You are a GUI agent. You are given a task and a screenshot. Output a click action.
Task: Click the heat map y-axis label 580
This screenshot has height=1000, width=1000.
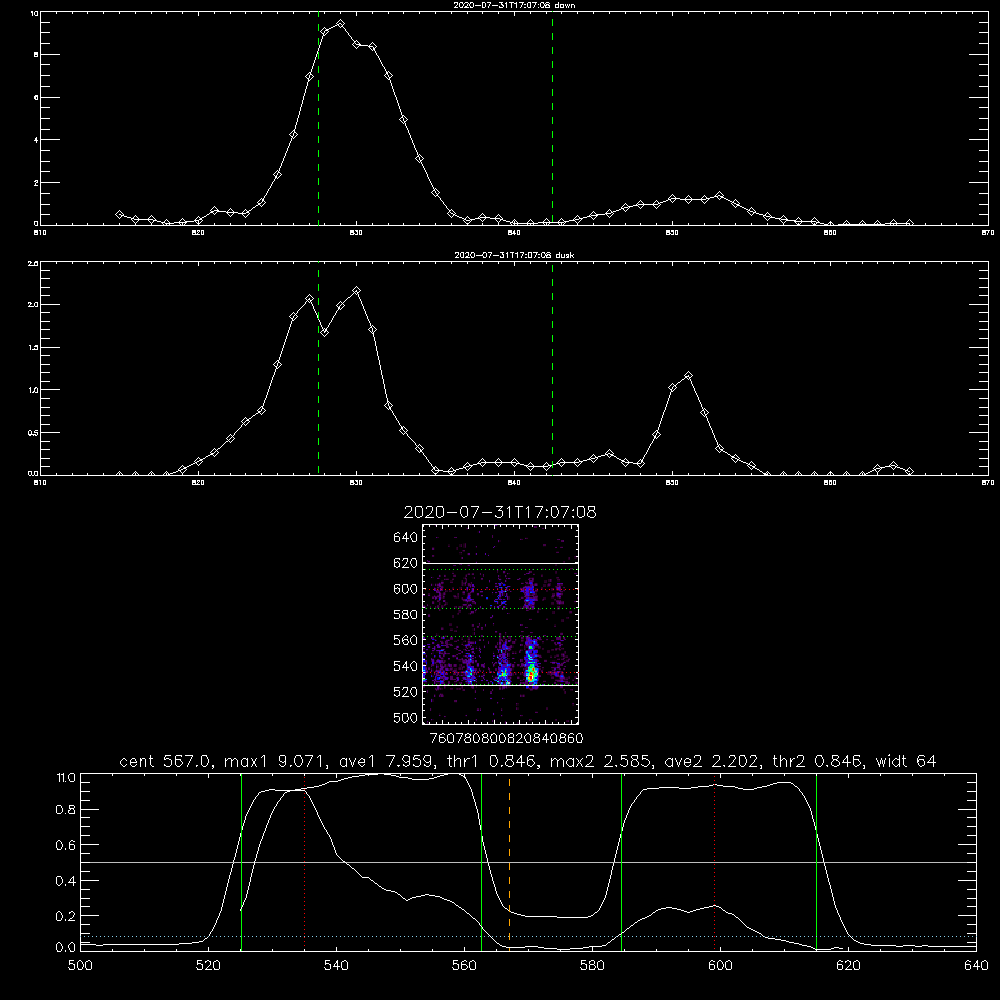tap(406, 615)
